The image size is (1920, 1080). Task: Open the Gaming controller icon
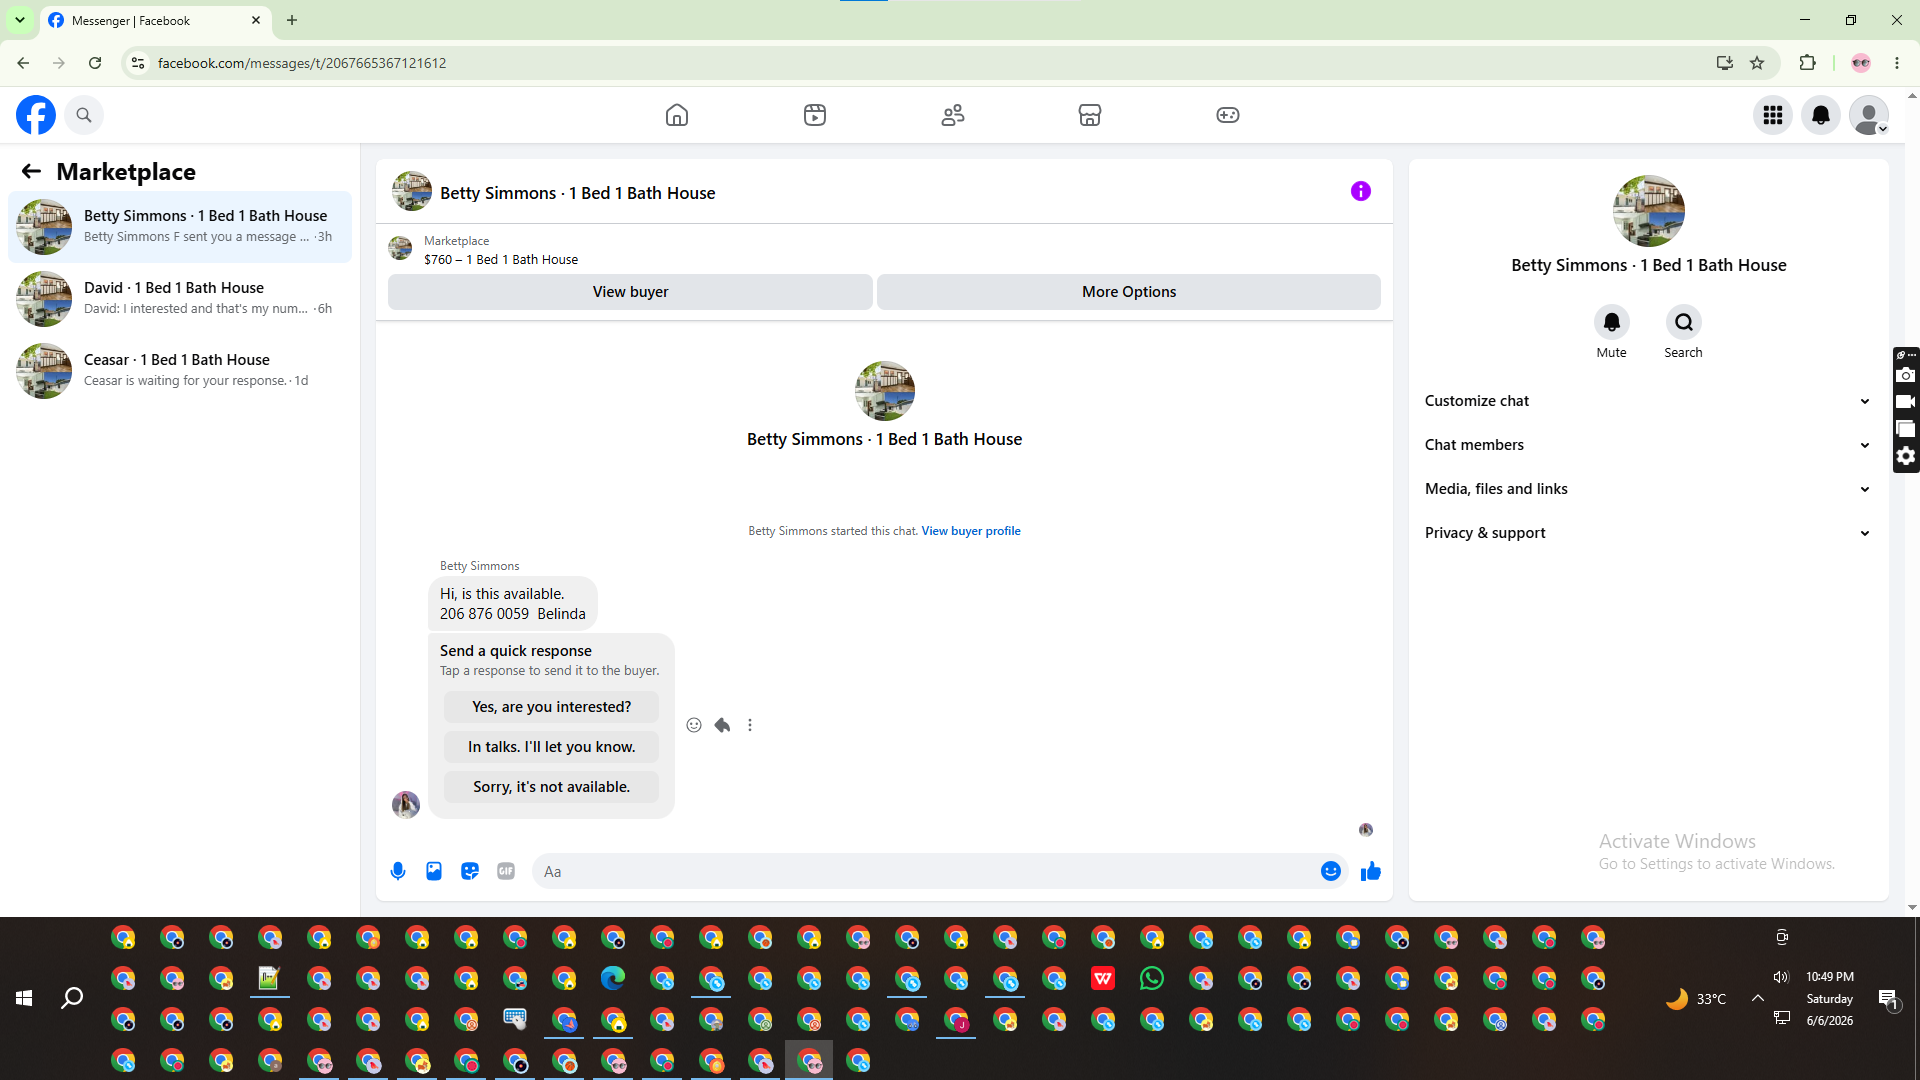(1228, 115)
